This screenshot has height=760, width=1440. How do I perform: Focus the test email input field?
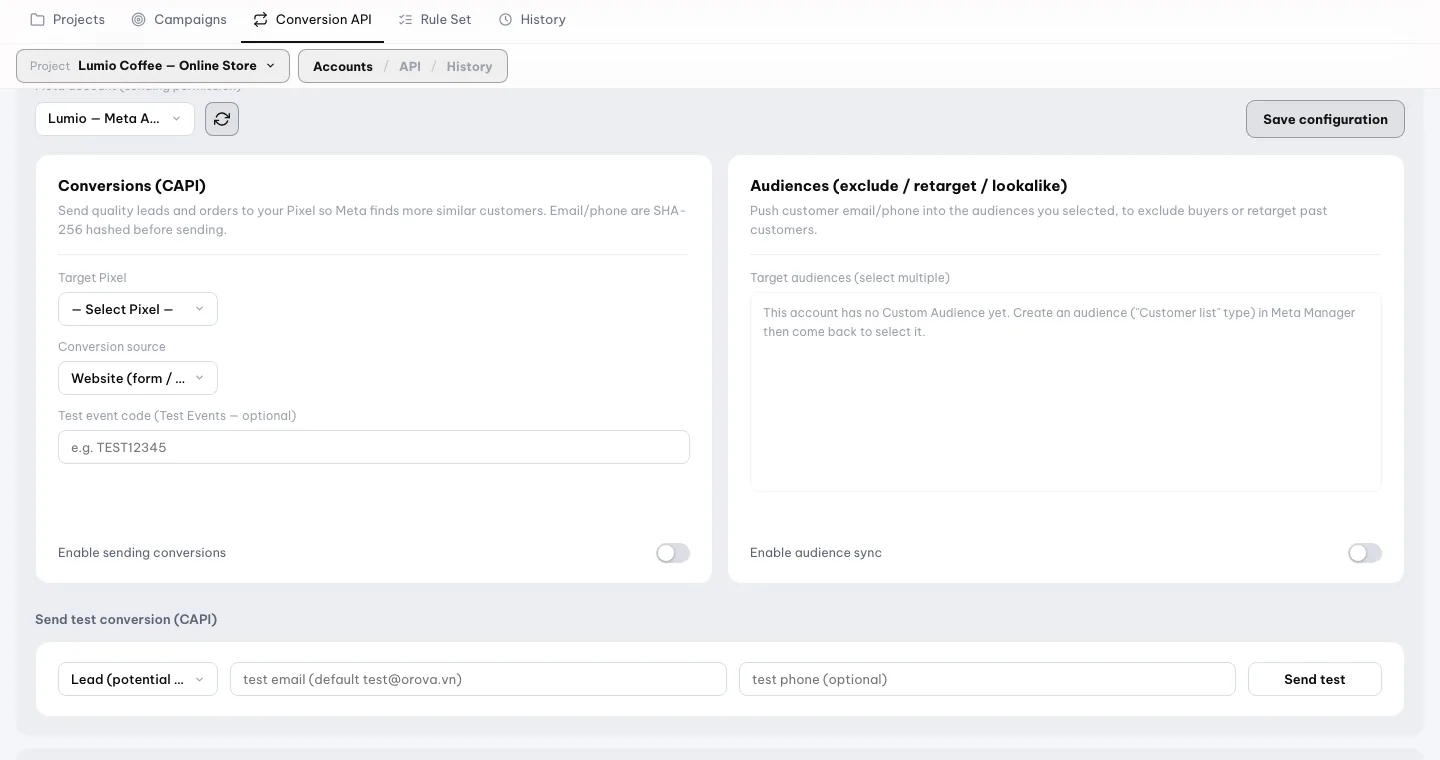coord(478,679)
